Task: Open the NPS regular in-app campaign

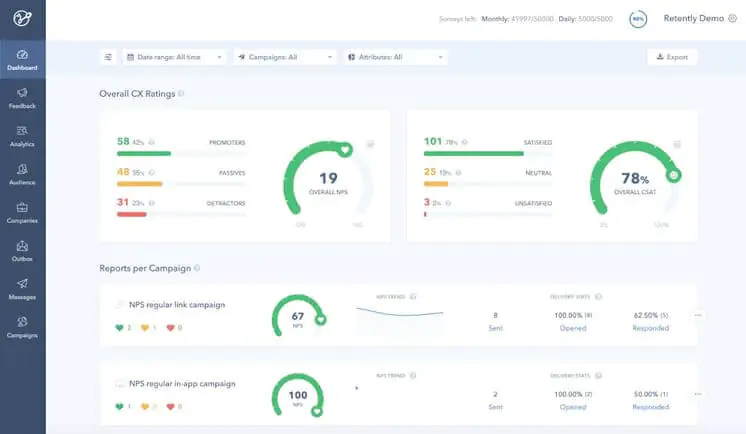Action: pos(182,384)
